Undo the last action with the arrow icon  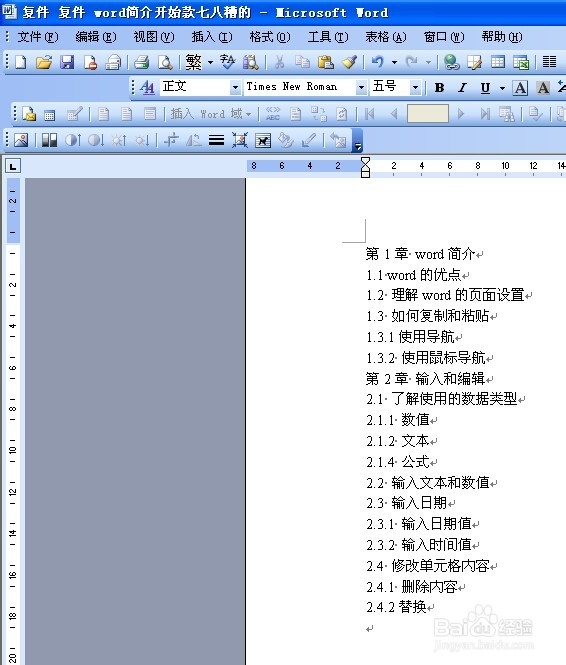[377, 62]
